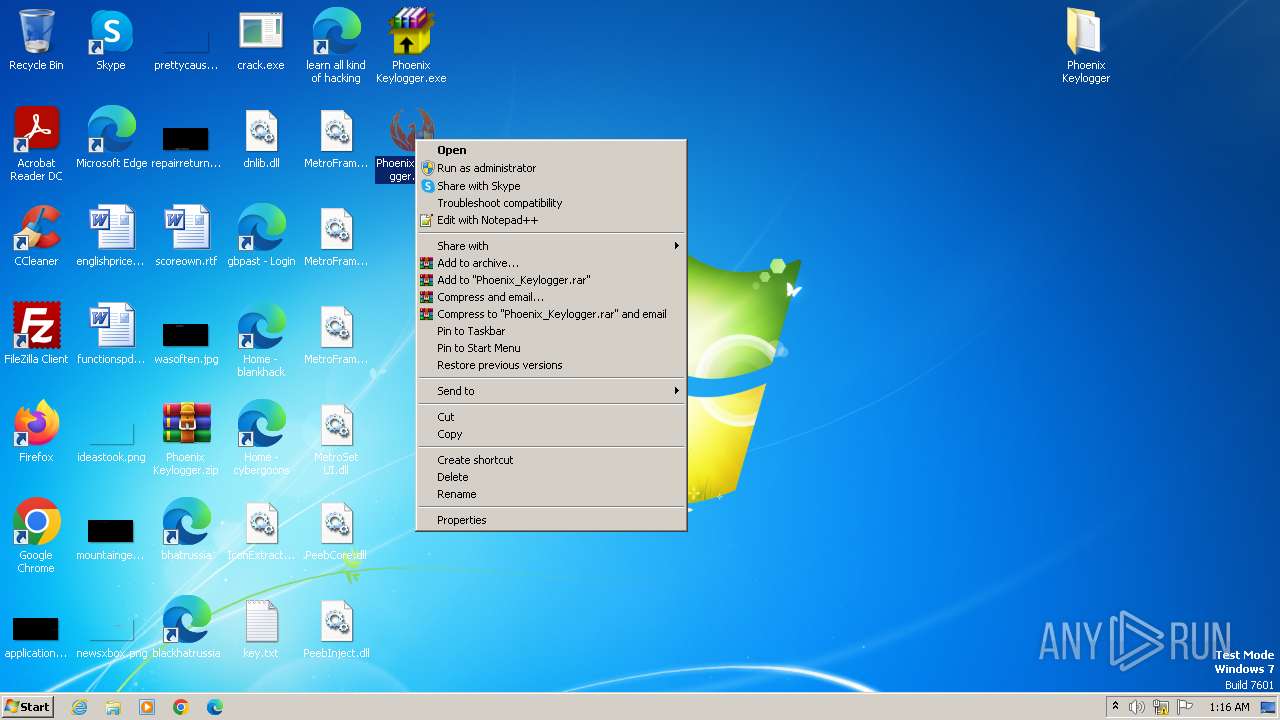Open Chrome from the taskbar
This screenshot has height=720, width=1280.
point(181,707)
